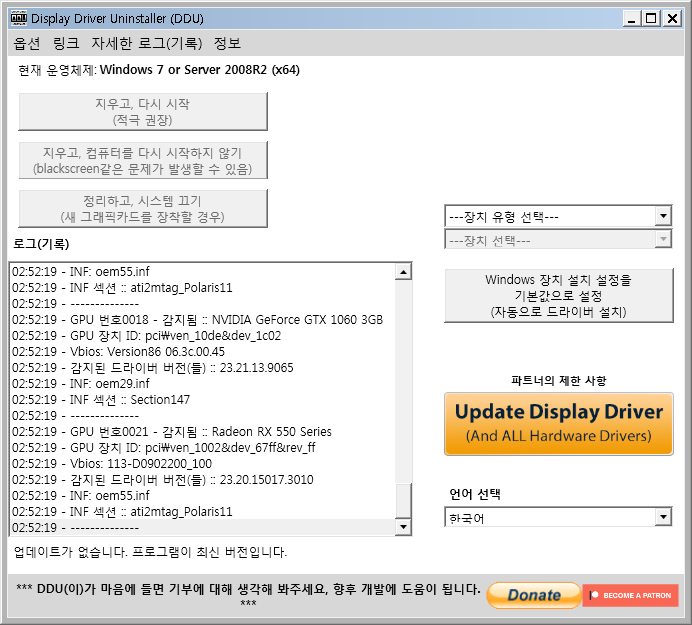Click the log scrollbar down arrow
Viewport: 692px width, 625px height.
pos(403,527)
